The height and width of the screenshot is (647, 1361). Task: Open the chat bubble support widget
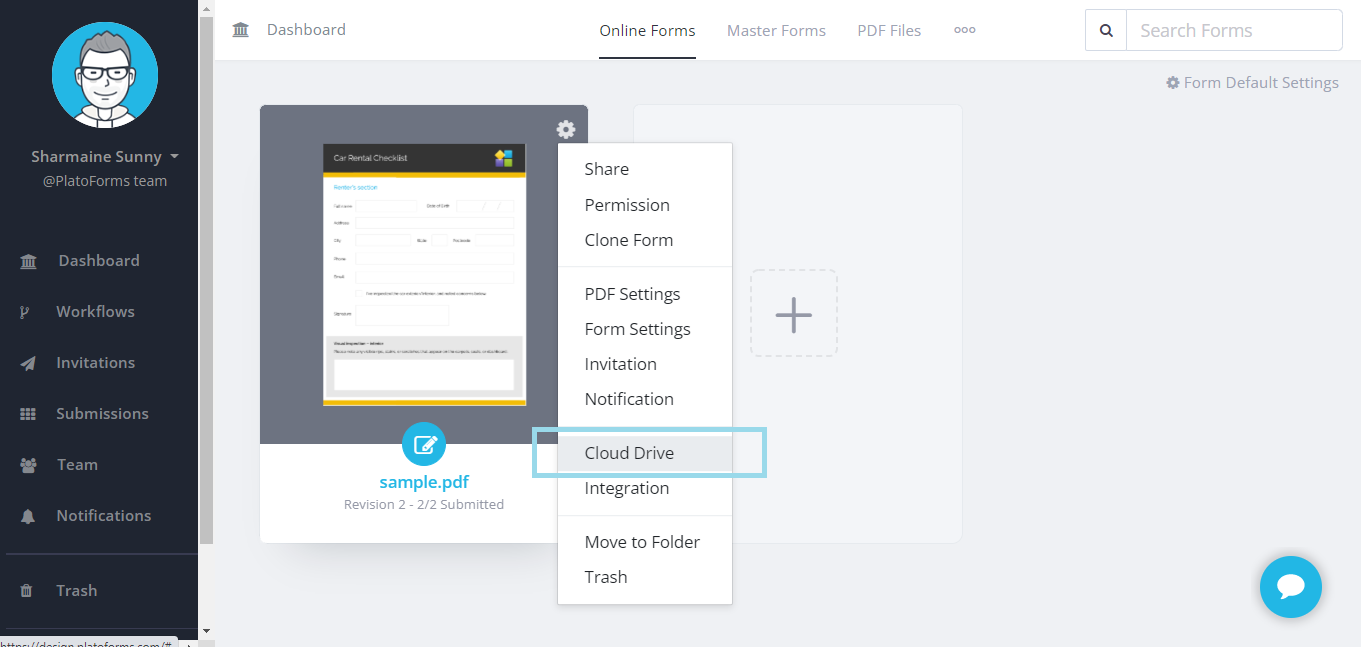(x=1290, y=587)
